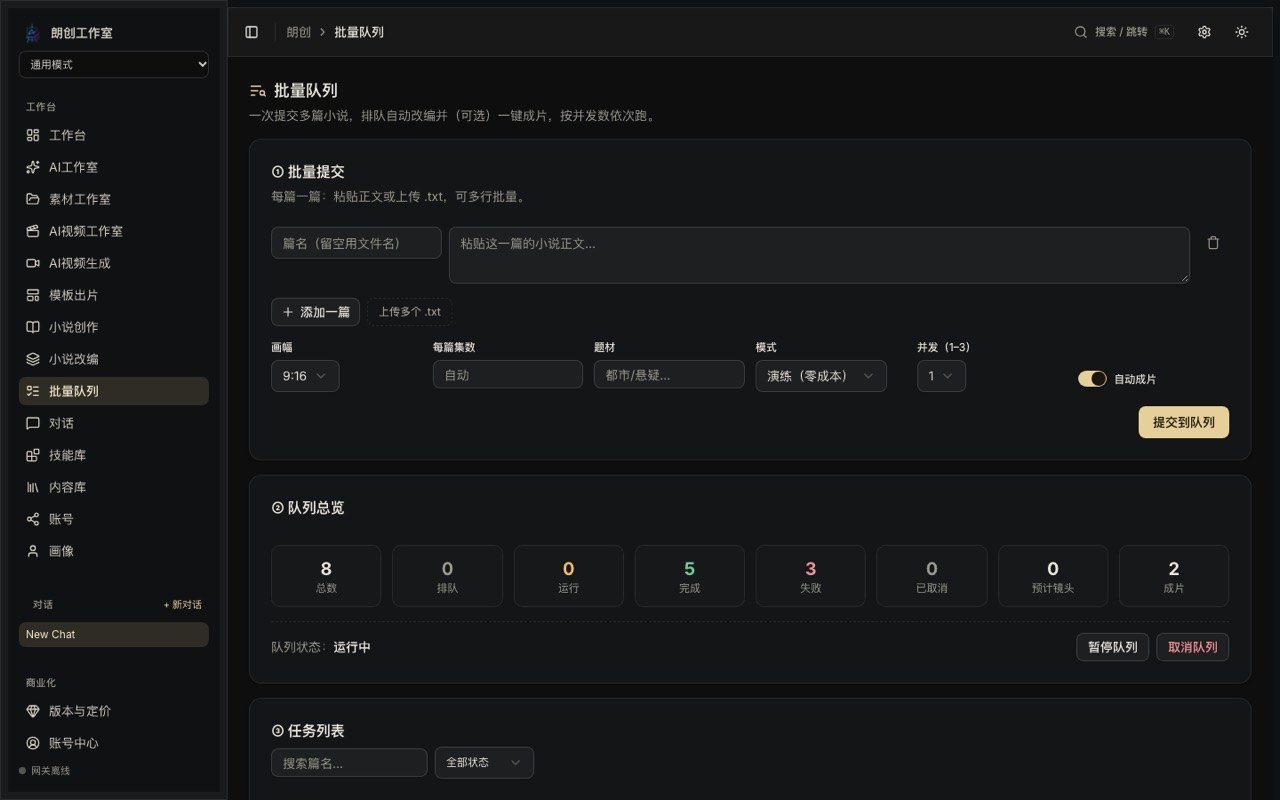
Task: Open 技能库 blocks icon
Action: [x=33, y=455]
